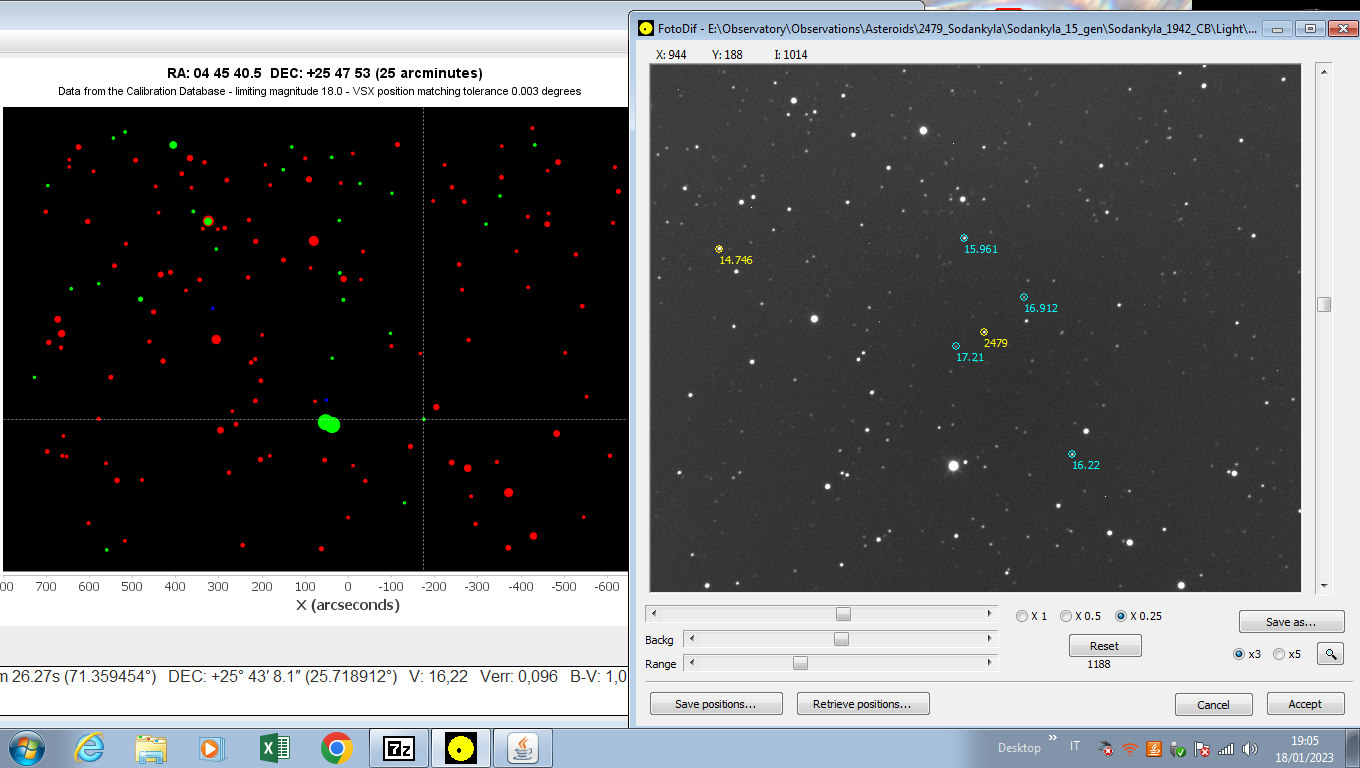This screenshot has width=1360, height=768.
Task: Select comparison star marker 17.21
Action: pyautogui.click(x=956, y=346)
